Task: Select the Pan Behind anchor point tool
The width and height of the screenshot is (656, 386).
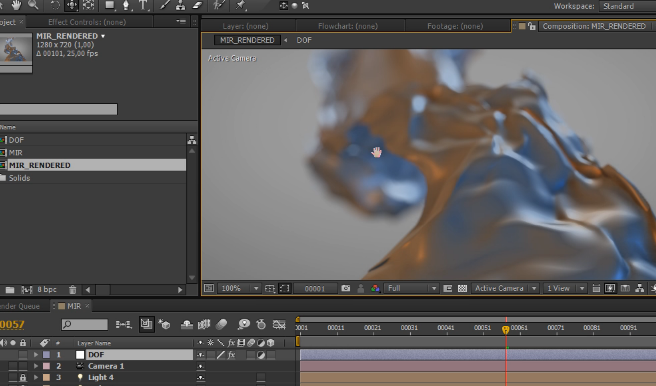Action: tap(89, 5)
